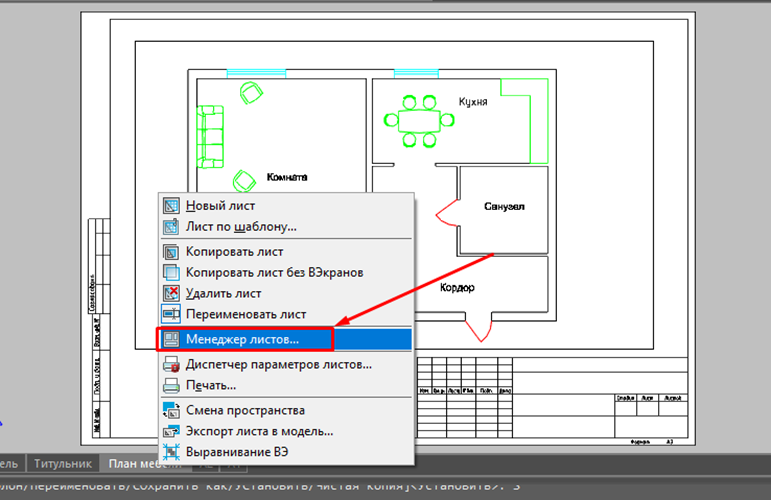Click the Новый лист icon
The height and width of the screenshot is (500, 771).
pos(171,206)
